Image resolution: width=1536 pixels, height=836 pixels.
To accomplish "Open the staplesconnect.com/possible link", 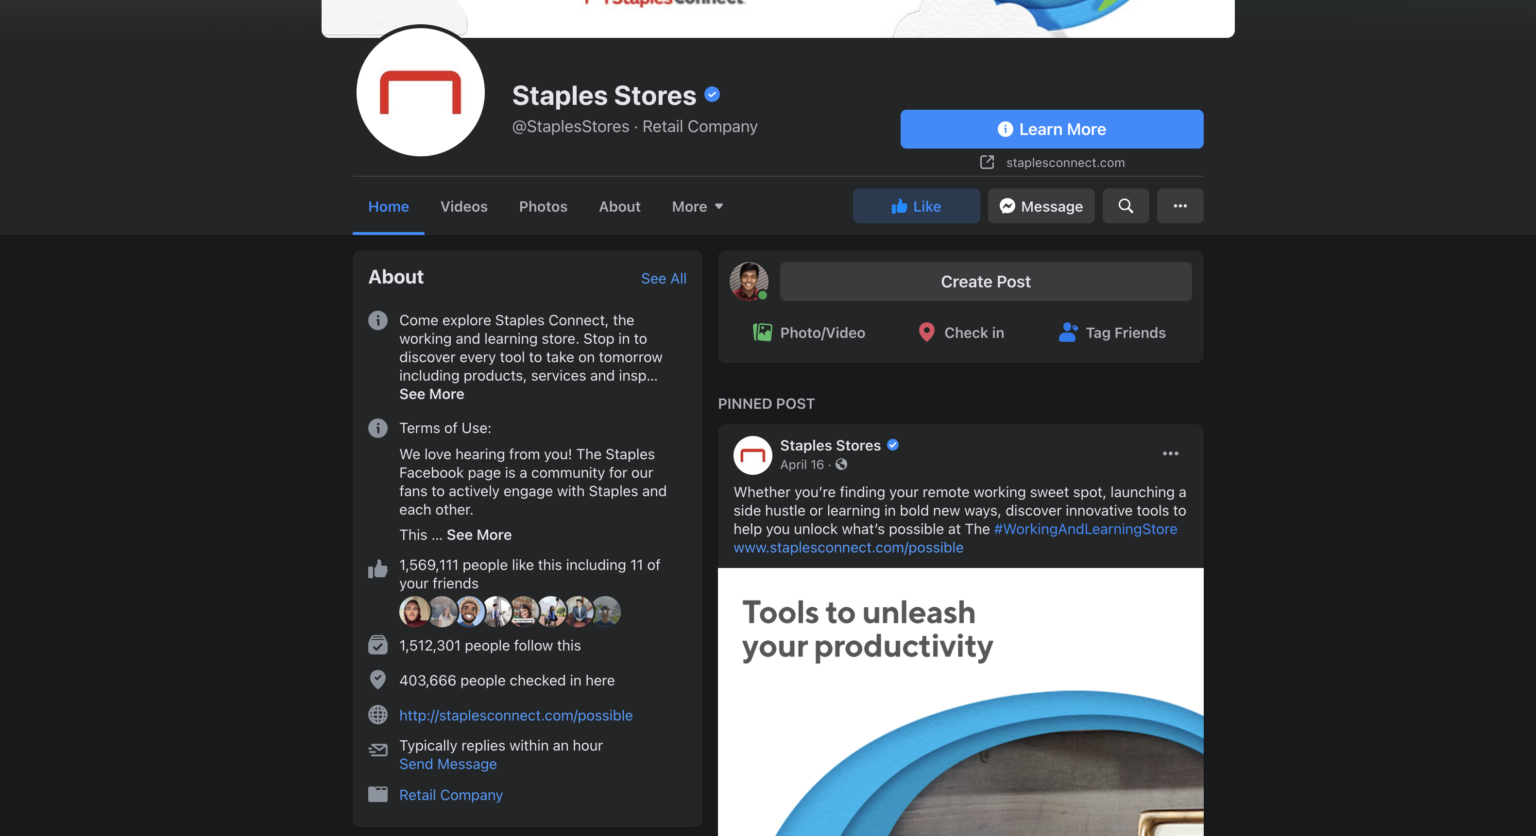I will 516,715.
